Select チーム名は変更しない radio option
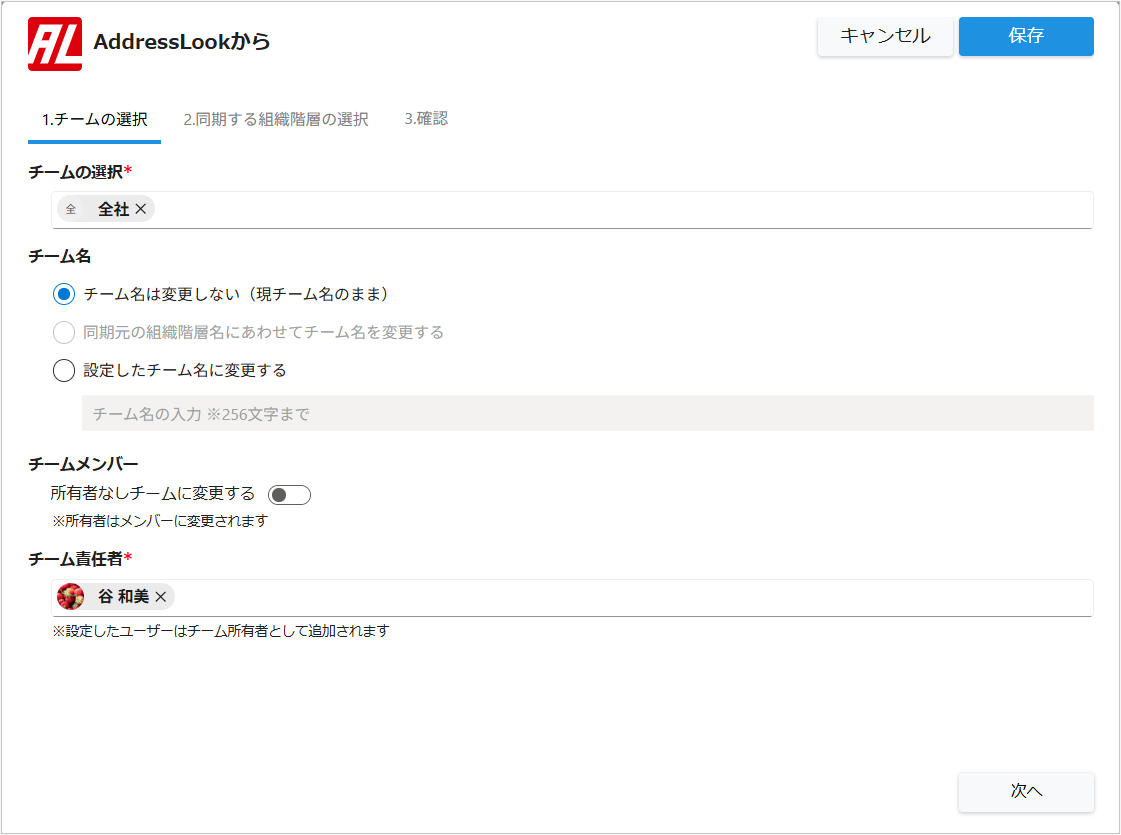The height and width of the screenshot is (835, 1121). pyautogui.click(x=64, y=294)
